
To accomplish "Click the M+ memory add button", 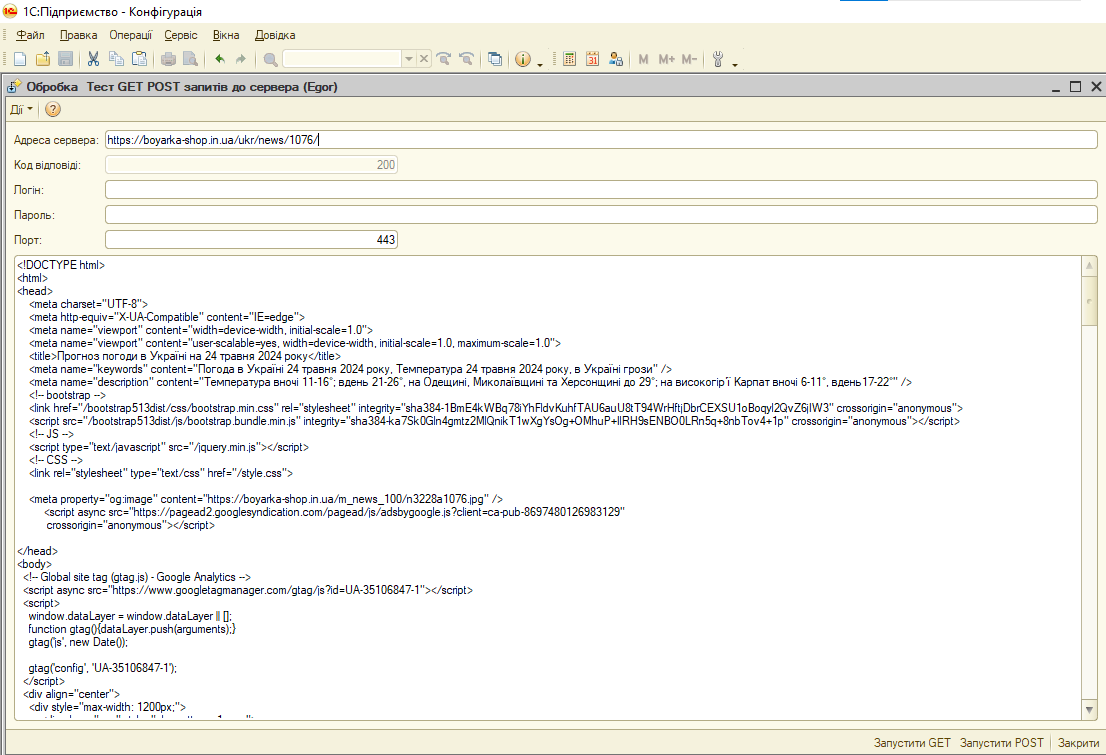I will [x=667, y=59].
